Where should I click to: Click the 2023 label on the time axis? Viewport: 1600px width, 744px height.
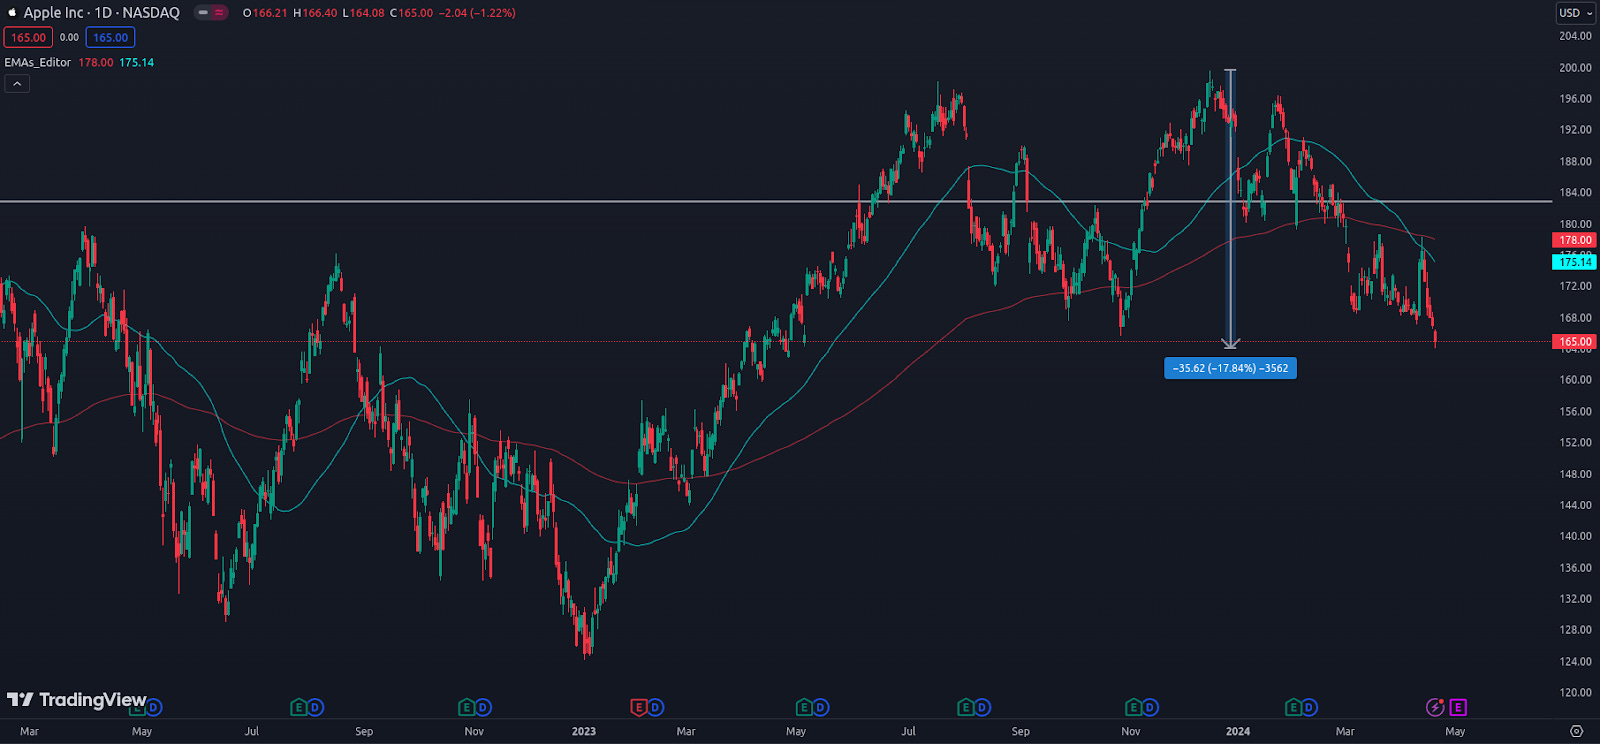(584, 731)
